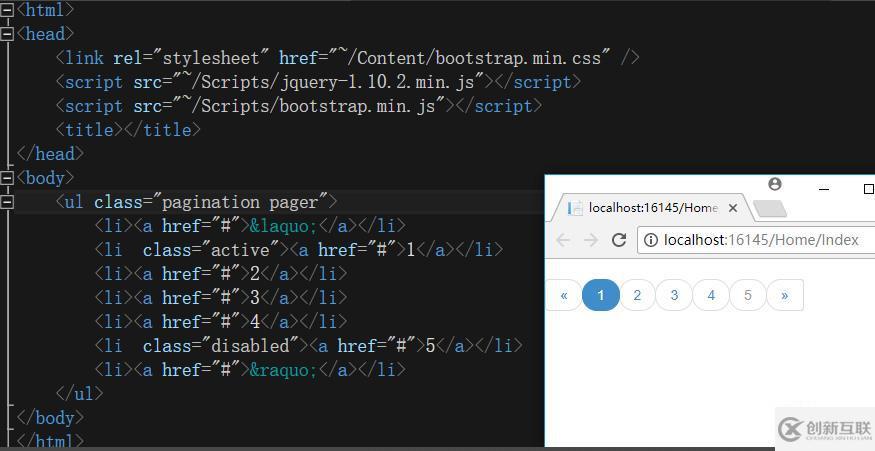Click the browser reload icon
This screenshot has height=451, width=875.
click(619, 240)
